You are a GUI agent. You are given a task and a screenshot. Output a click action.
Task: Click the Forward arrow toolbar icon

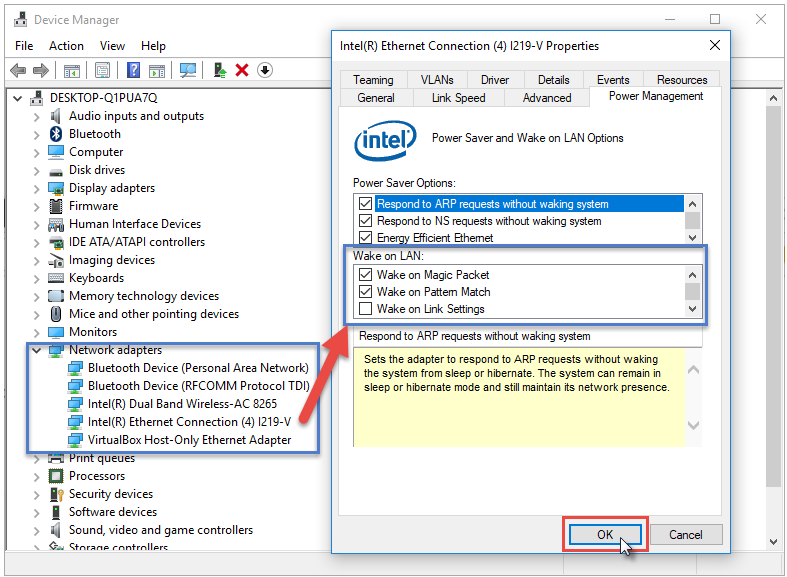point(41,70)
